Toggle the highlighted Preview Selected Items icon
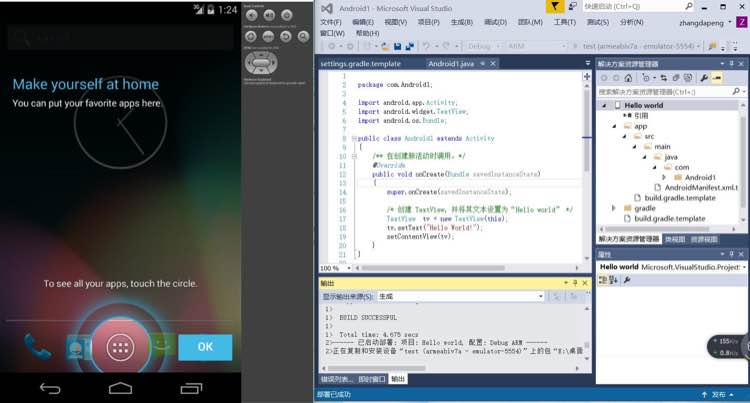The width and height of the screenshot is (750, 403). (x=717, y=78)
